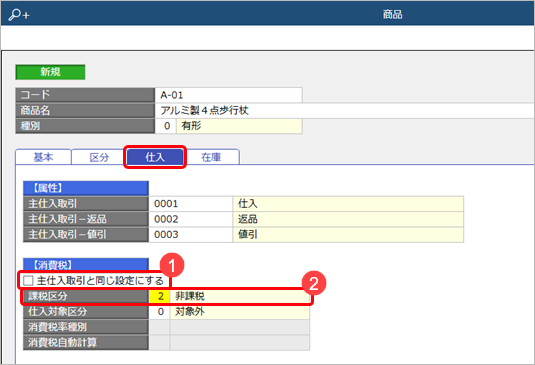Click the 主仕入取引 row label
Image resolution: width=535 pixels, height=365 pixels.
point(86,204)
